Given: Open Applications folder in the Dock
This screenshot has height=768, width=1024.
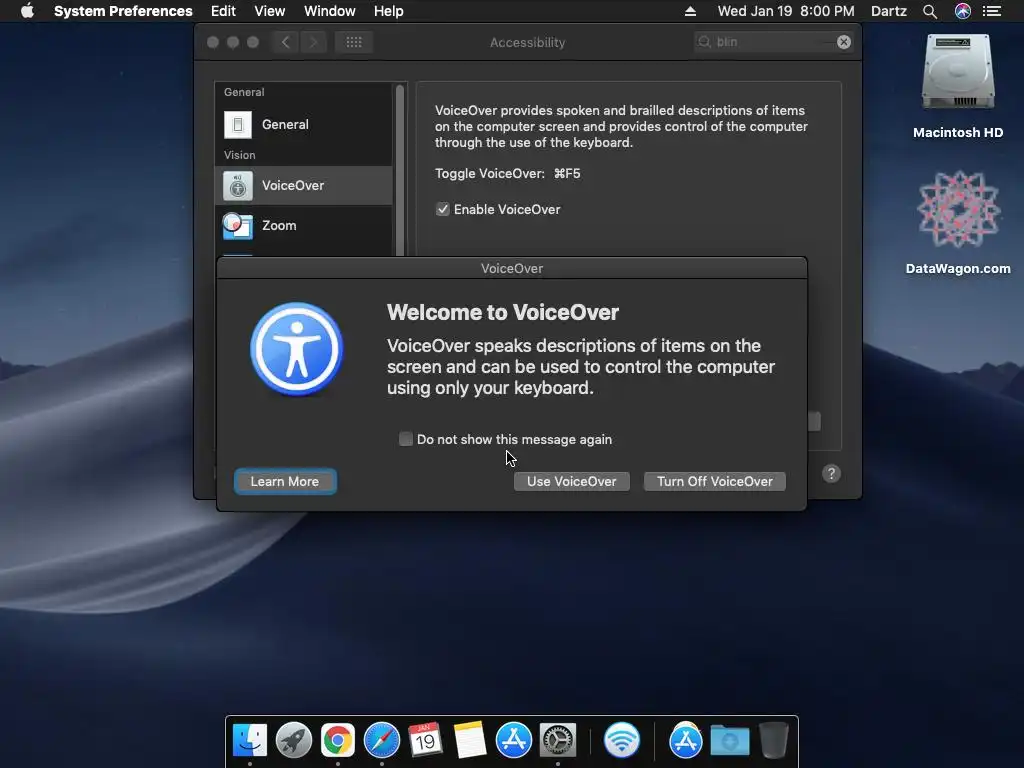Looking at the screenshot, I should click(x=686, y=740).
